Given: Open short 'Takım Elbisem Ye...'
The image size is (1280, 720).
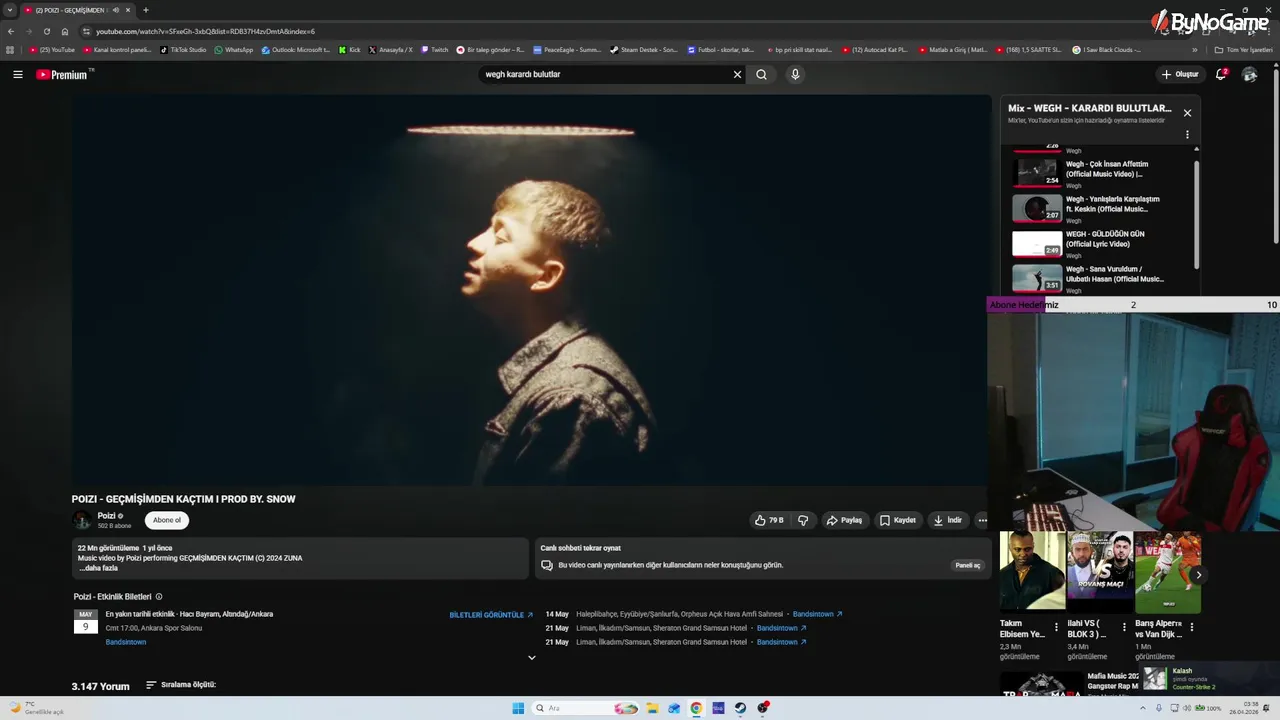Looking at the screenshot, I should (x=1032, y=571).
